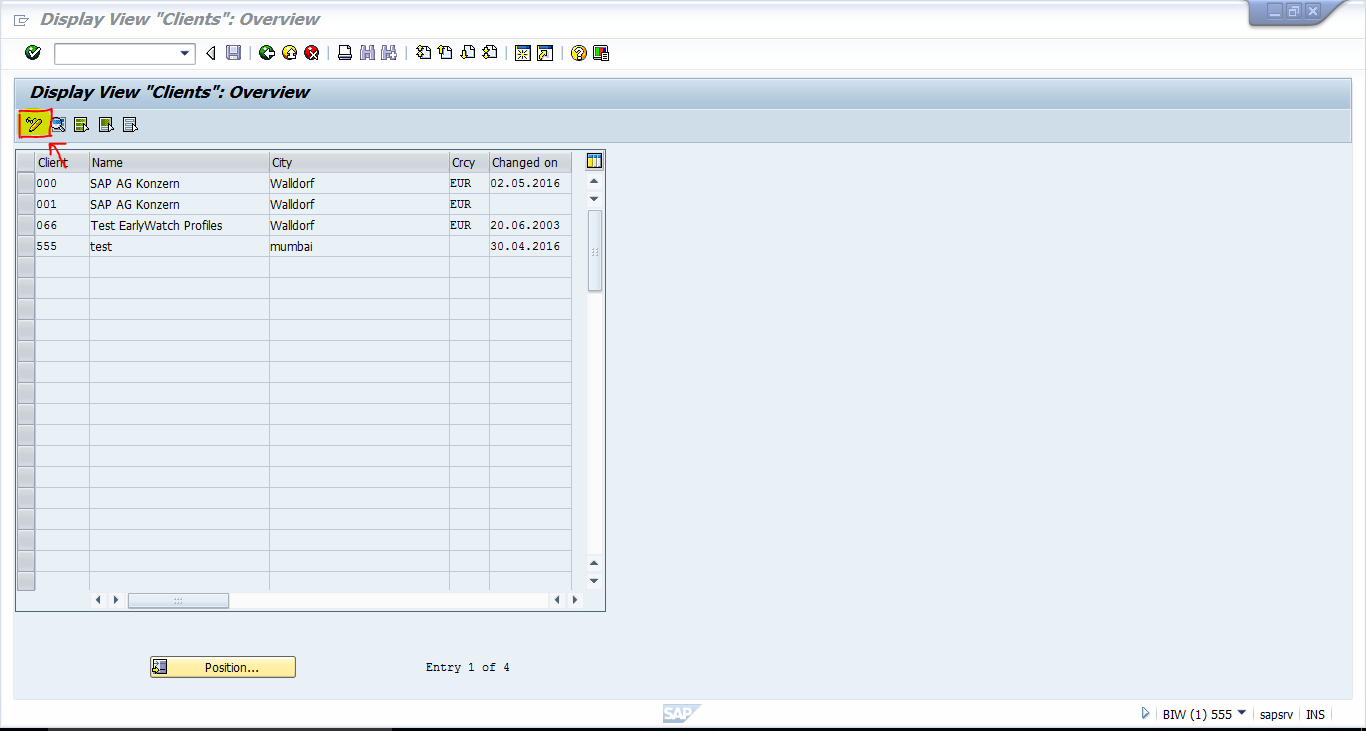
Task: Click the Position... button
Action: coord(223,667)
